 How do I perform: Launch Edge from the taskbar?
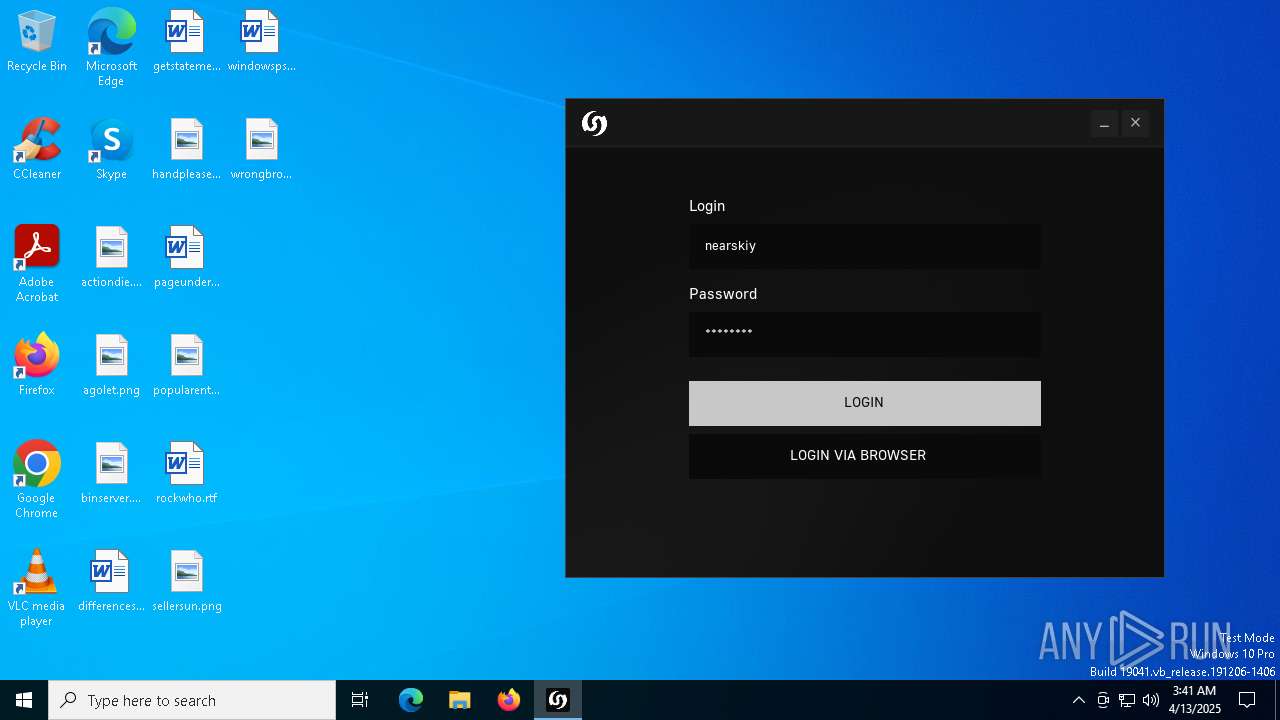[411, 700]
